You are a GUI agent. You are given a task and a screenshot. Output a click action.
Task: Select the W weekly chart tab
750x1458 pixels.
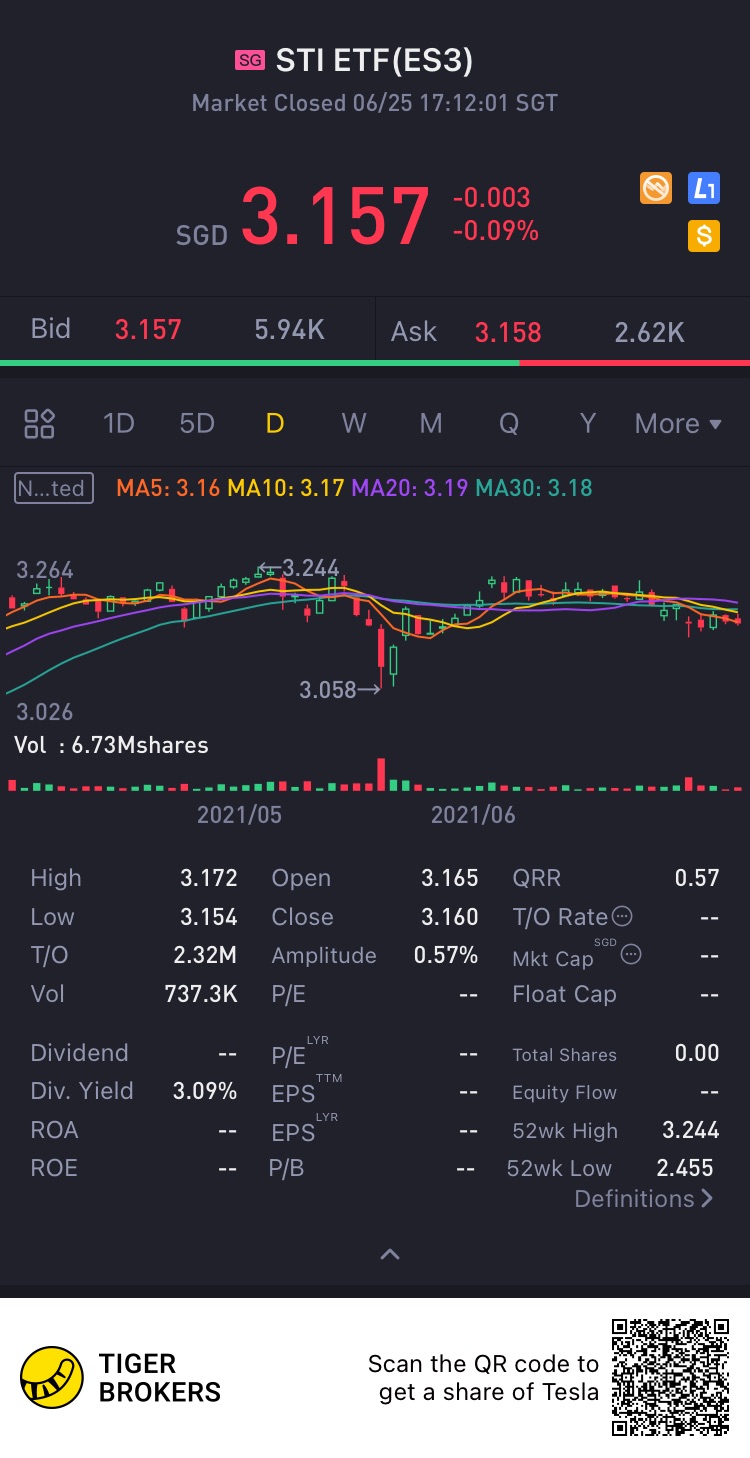[x=353, y=424]
